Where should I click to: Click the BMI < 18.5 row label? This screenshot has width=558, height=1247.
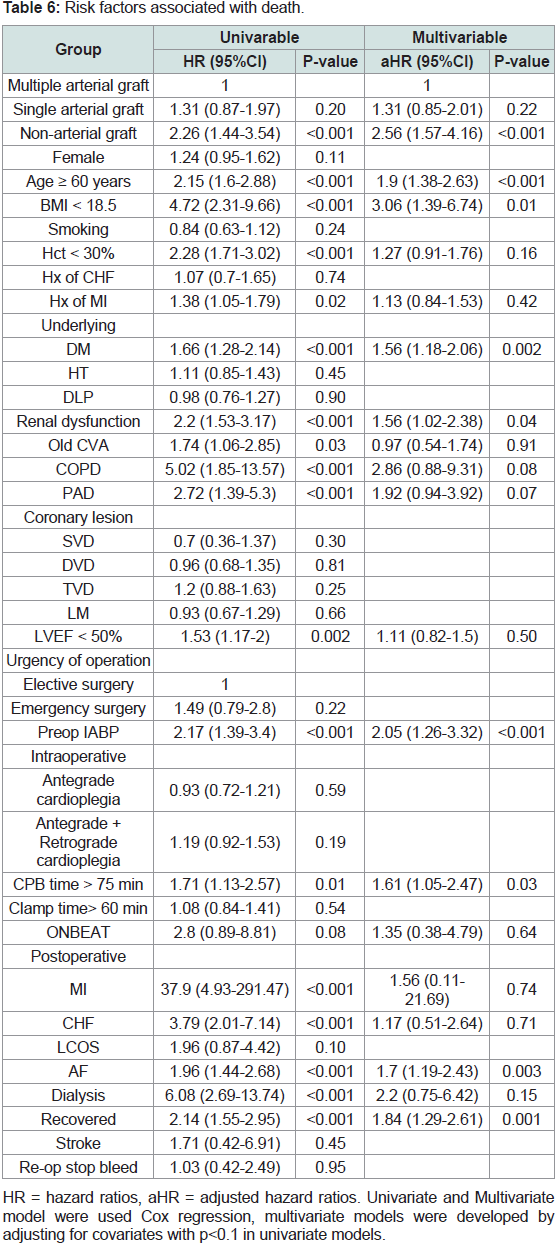(78, 205)
